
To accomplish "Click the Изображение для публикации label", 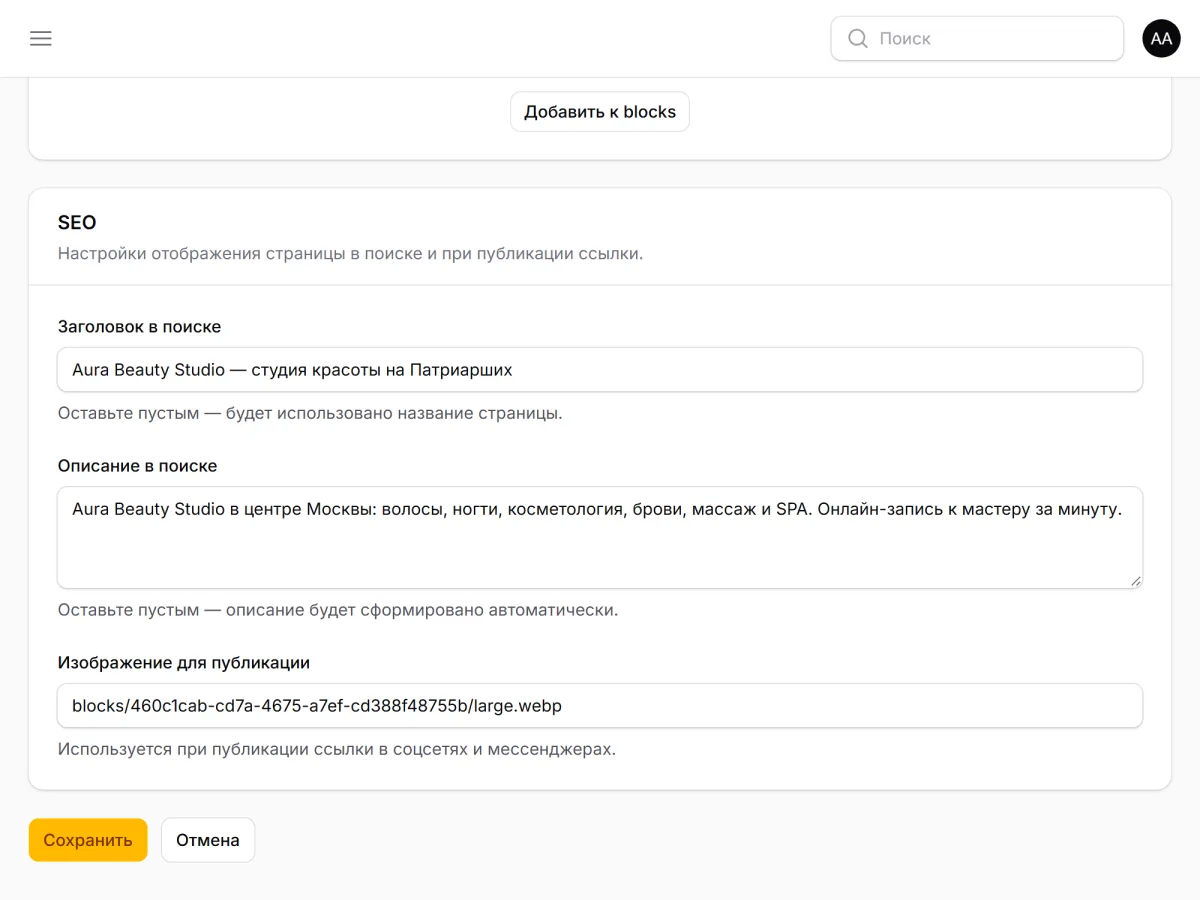I will click(184, 662).
